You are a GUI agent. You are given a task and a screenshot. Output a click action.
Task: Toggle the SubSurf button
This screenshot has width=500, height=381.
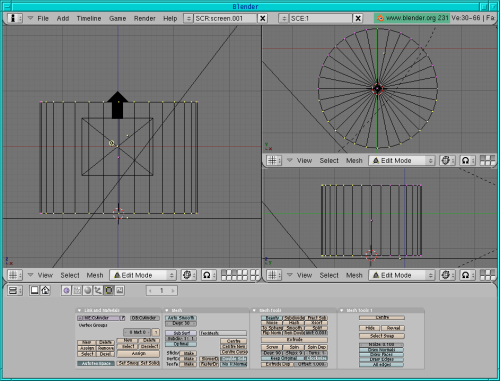pos(181,333)
